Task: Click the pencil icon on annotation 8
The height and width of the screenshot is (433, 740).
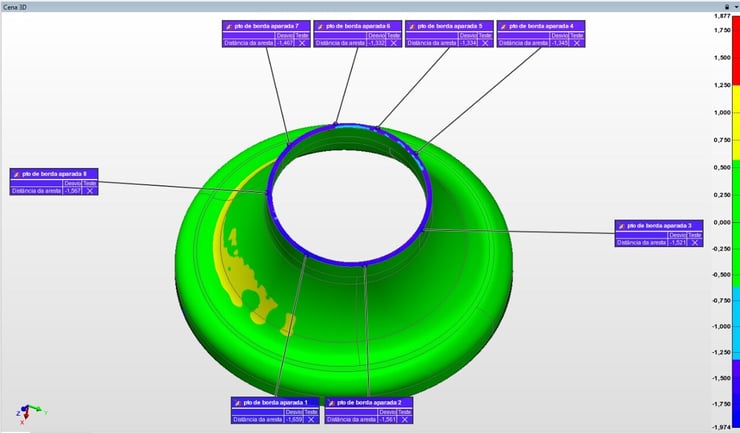Action: point(16,174)
